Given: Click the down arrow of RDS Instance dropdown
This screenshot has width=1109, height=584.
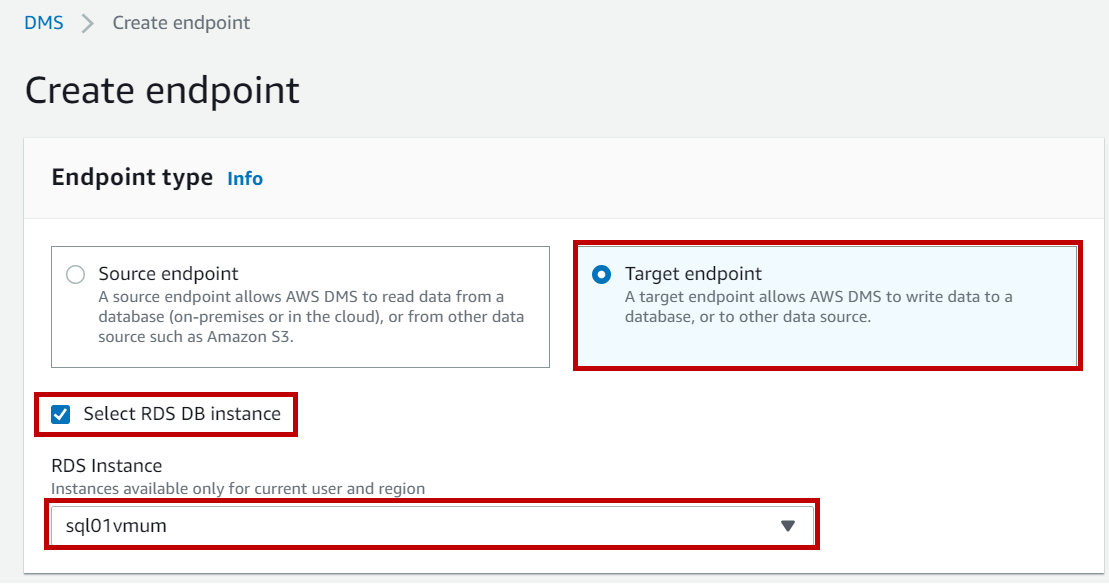Looking at the screenshot, I should 787,526.
